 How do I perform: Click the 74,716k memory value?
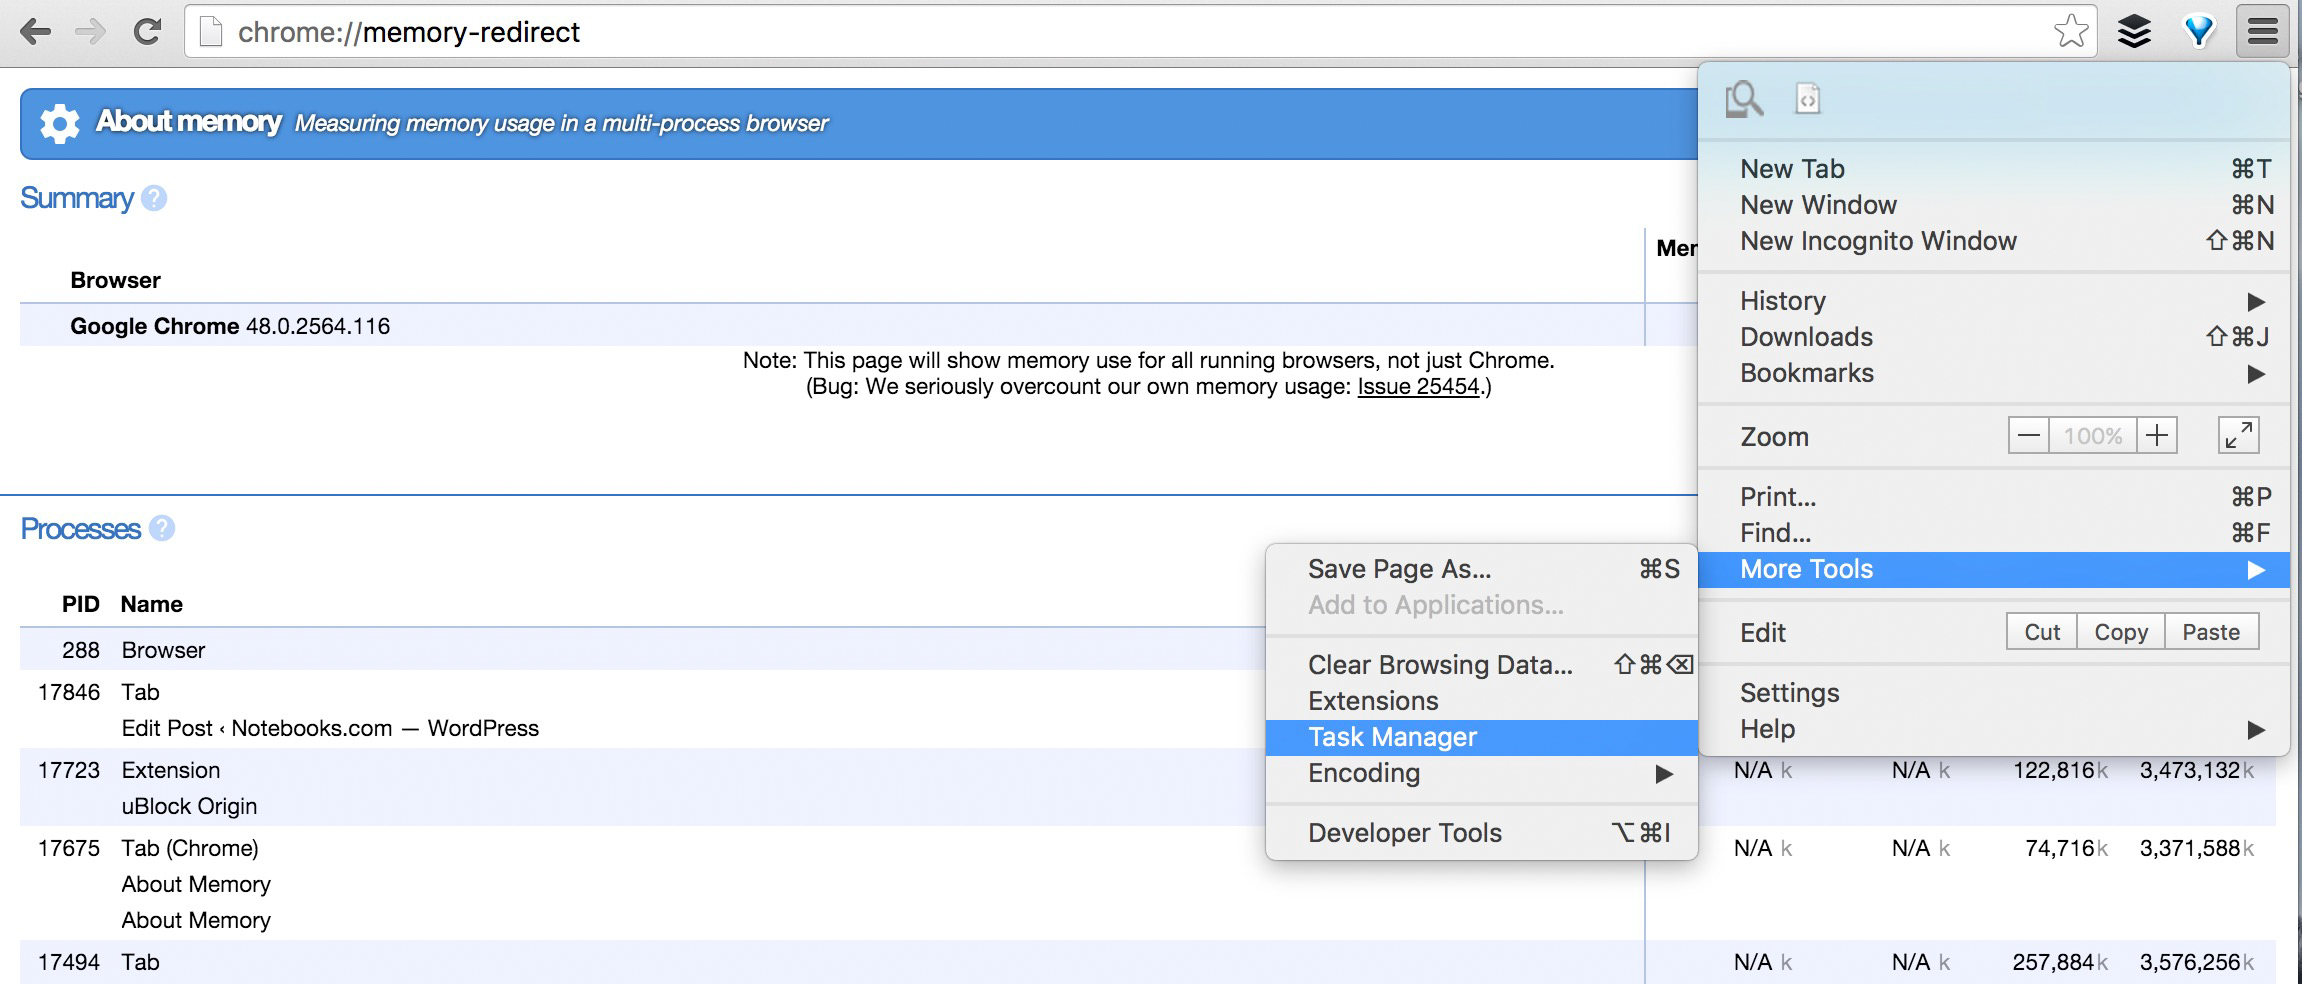[x=2066, y=848]
